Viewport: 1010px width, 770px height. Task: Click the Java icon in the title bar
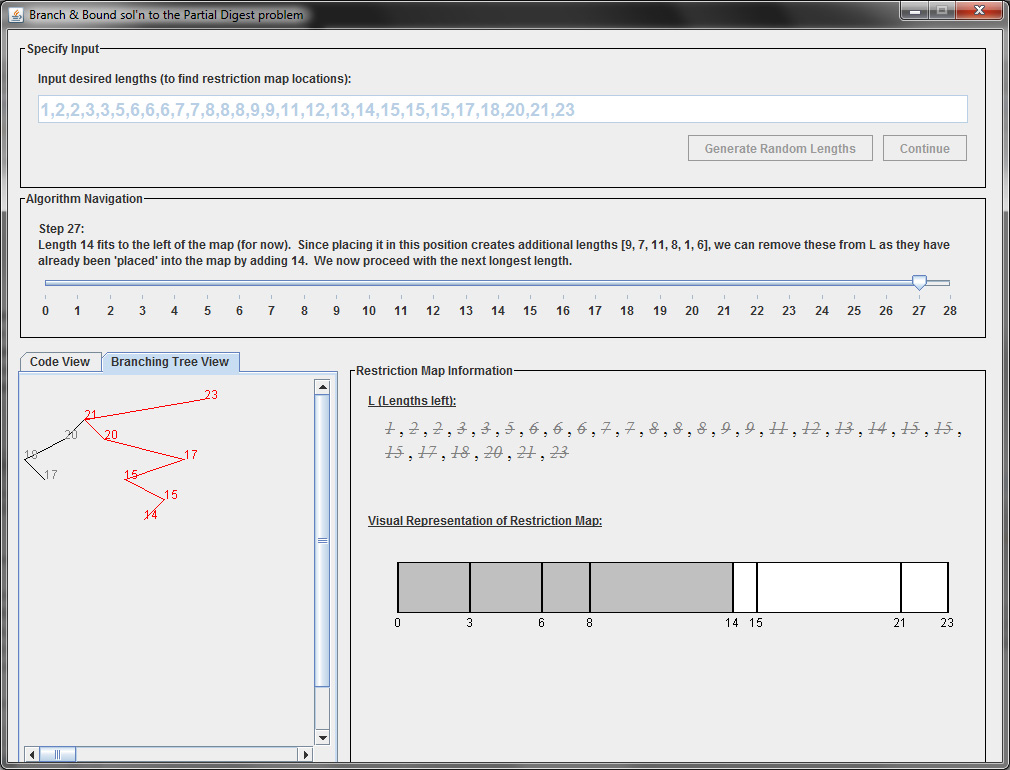(16, 15)
